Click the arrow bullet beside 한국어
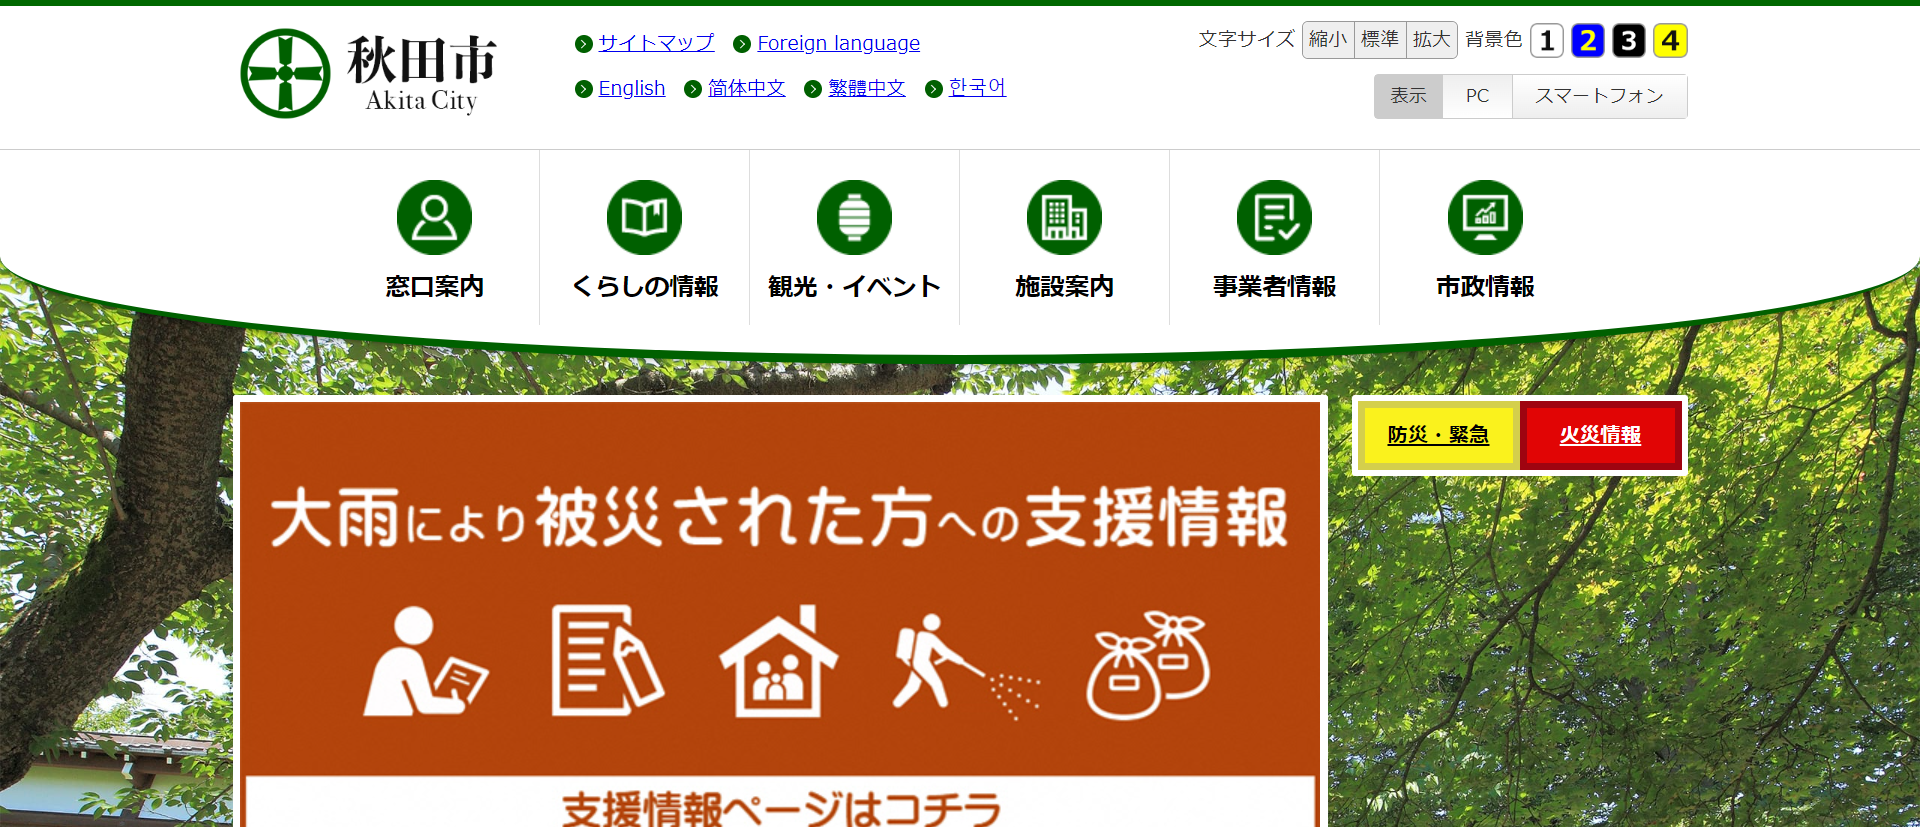This screenshot has width=1920, height=827. point(934,89)
